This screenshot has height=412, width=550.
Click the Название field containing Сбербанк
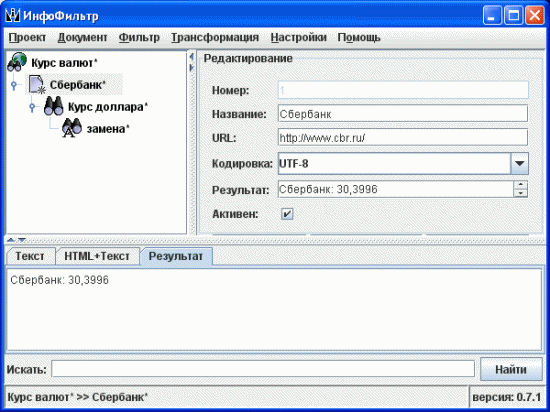(403, 114)
